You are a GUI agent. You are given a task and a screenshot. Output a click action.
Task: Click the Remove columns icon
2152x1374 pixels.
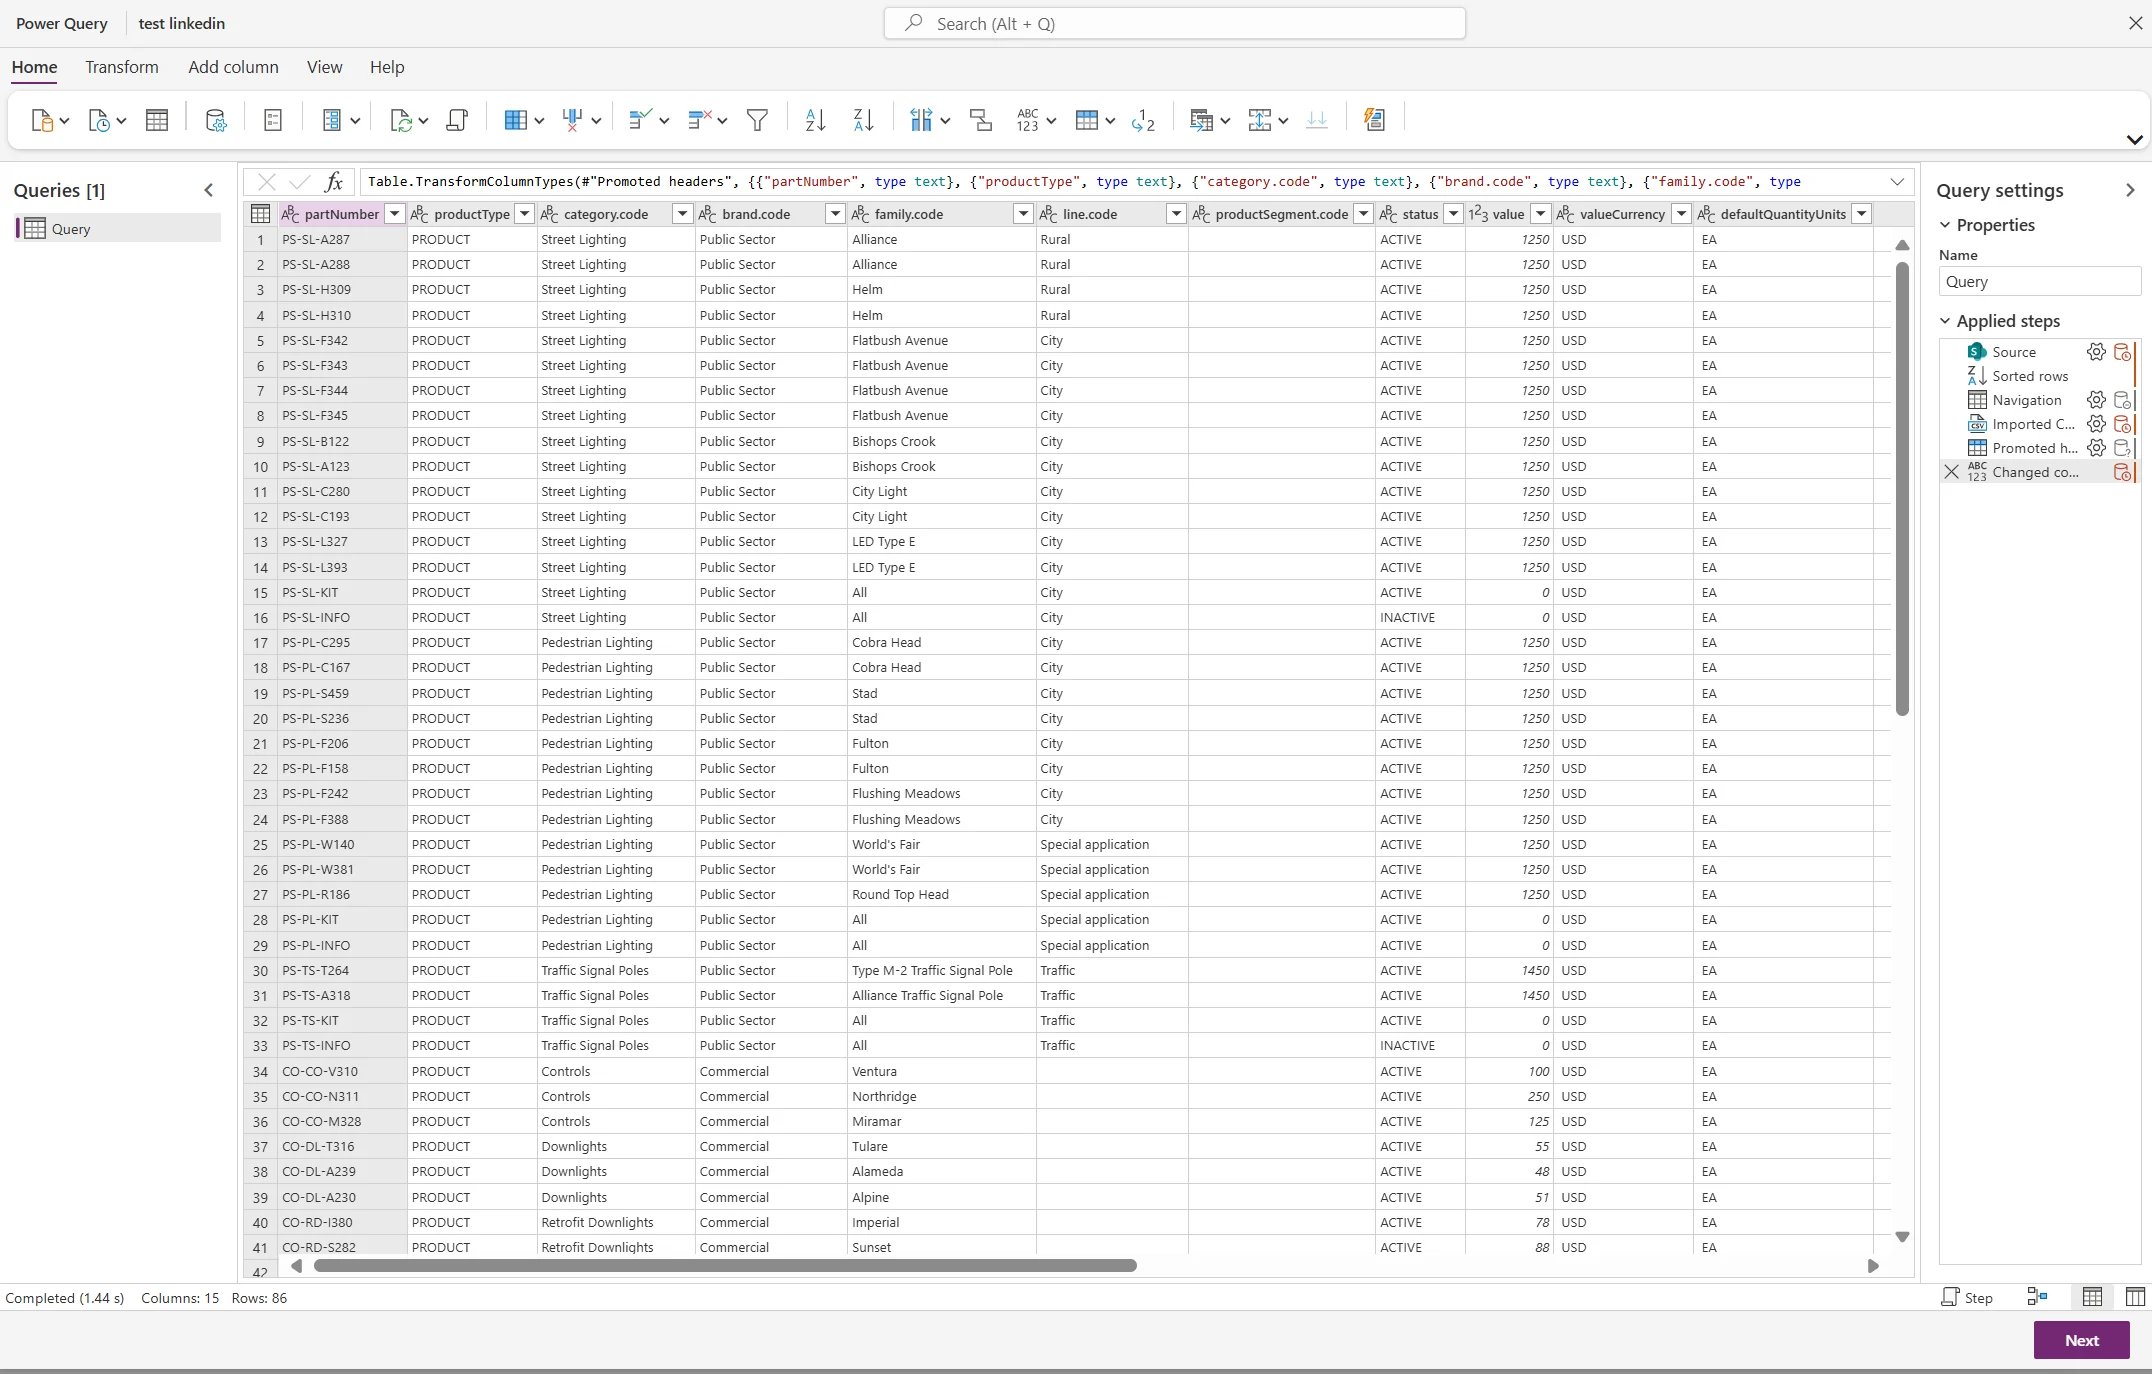coord(573,120)
